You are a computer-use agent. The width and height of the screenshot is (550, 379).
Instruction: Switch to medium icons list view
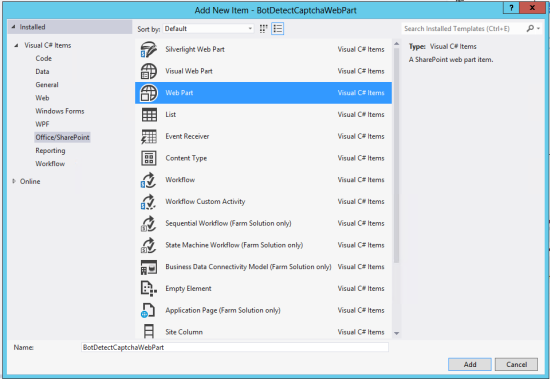pos(277,29)
